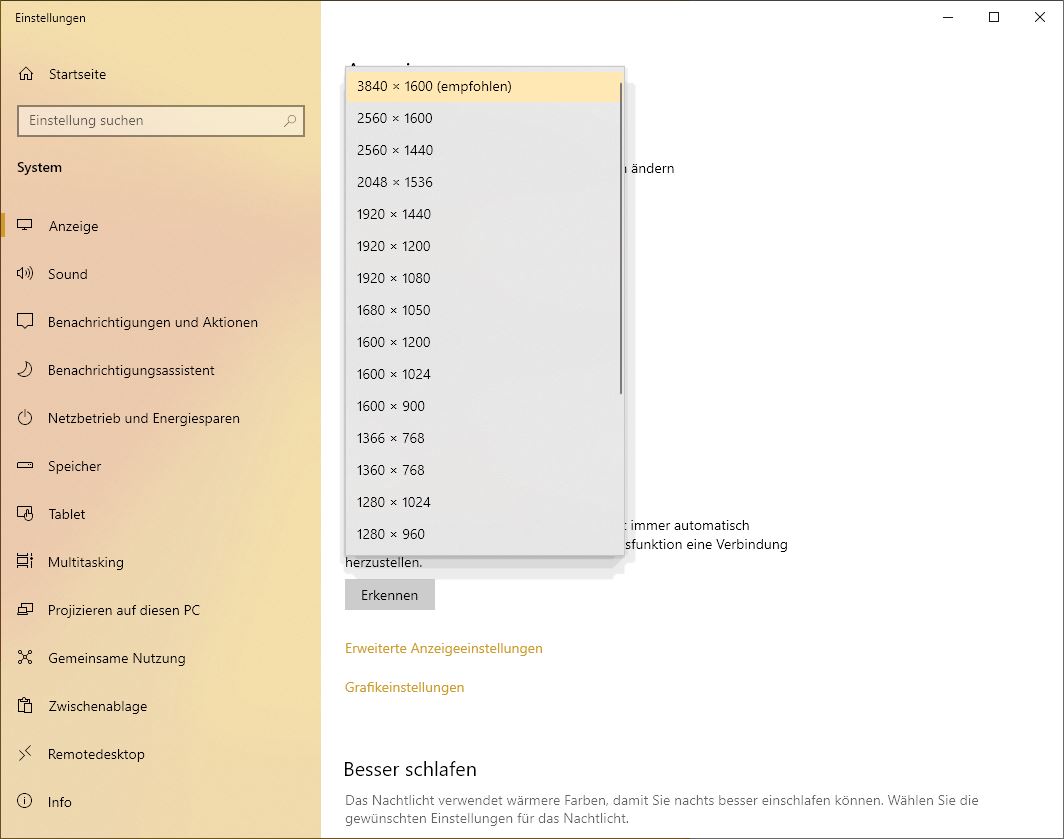
Task: Choose 2560 × 1440 resolution option
Action: tap(483, 150)
